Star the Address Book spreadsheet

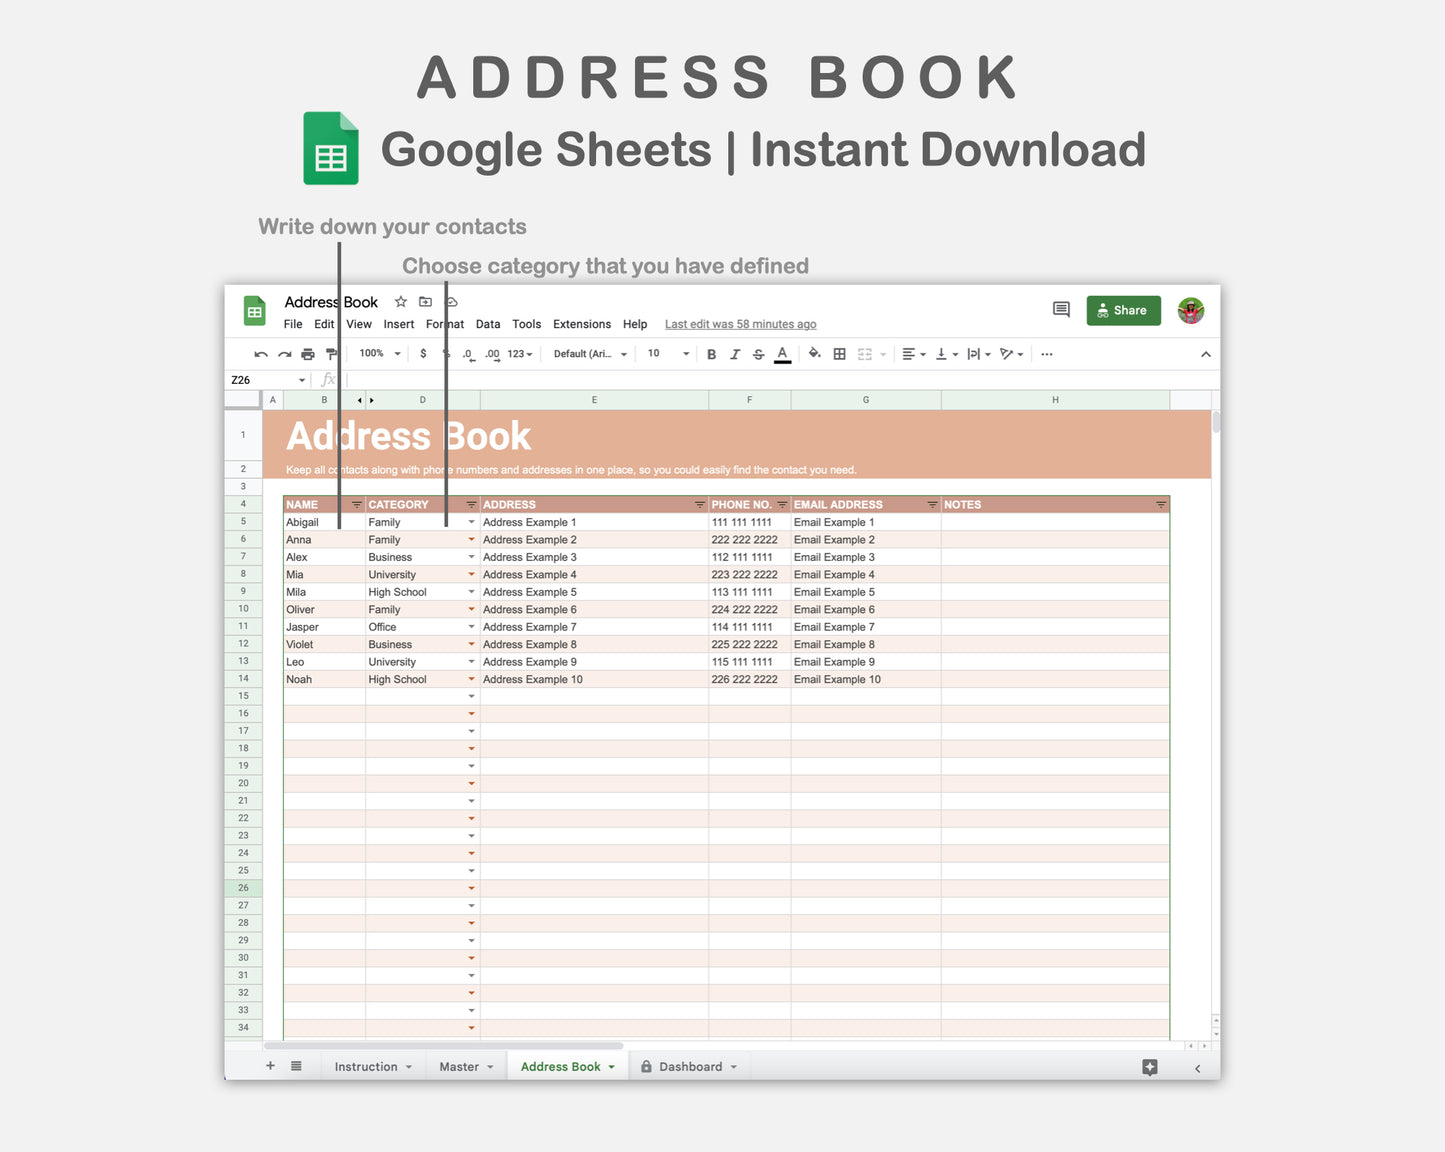[400, 301]
